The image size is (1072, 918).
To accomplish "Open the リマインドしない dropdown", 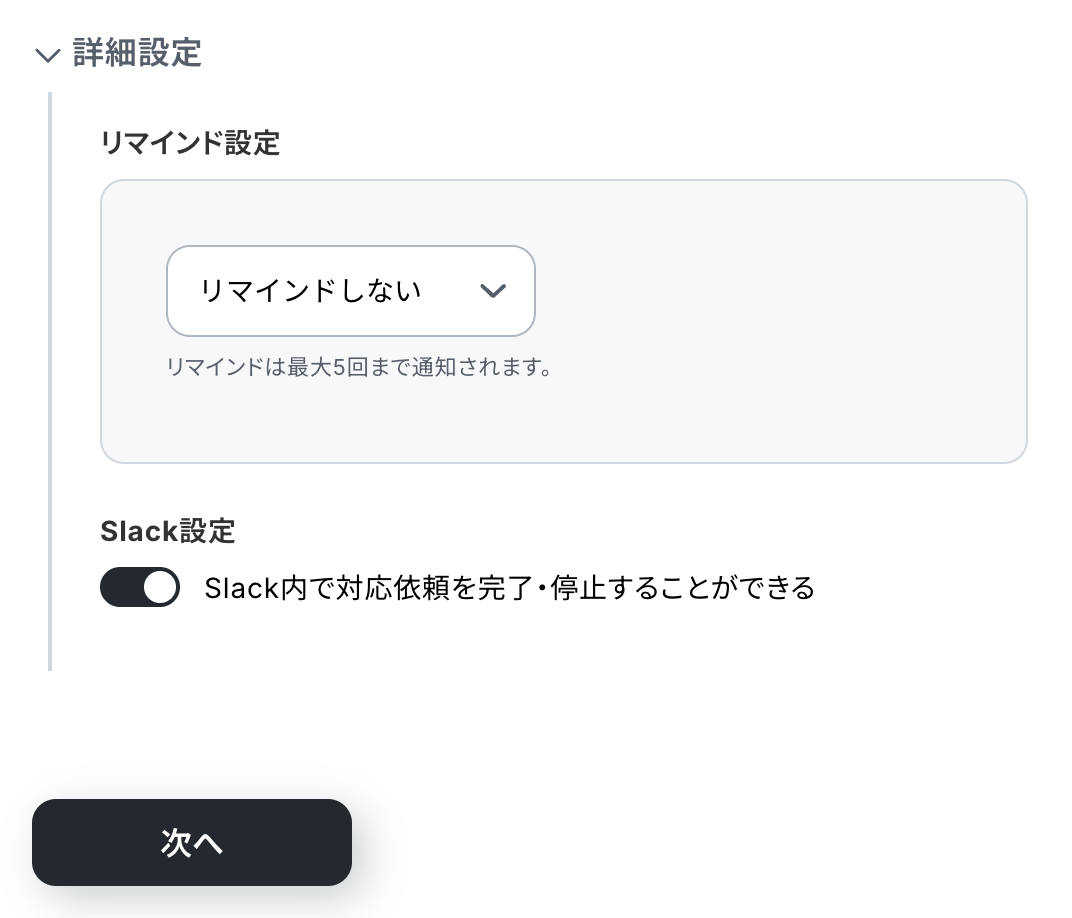I will tap(350, 291).
